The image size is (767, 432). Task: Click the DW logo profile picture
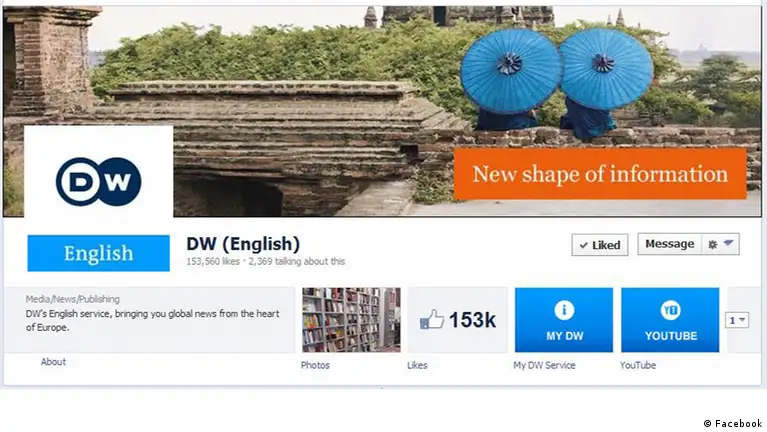tap(98, 181)
